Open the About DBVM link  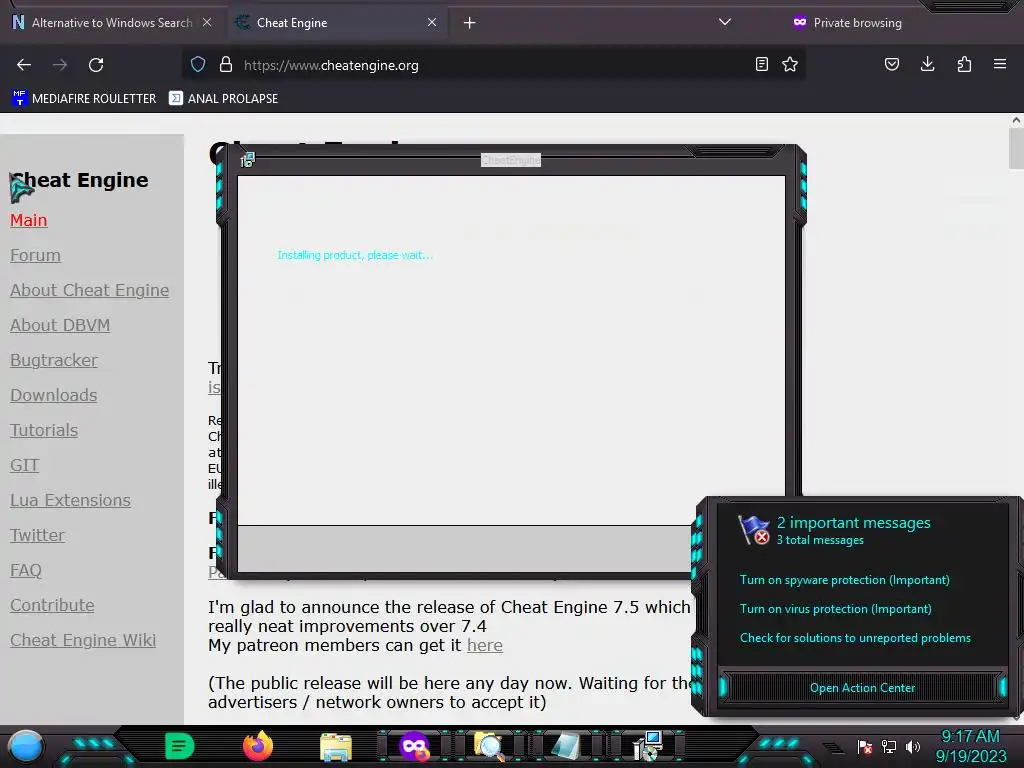[60, 325]
